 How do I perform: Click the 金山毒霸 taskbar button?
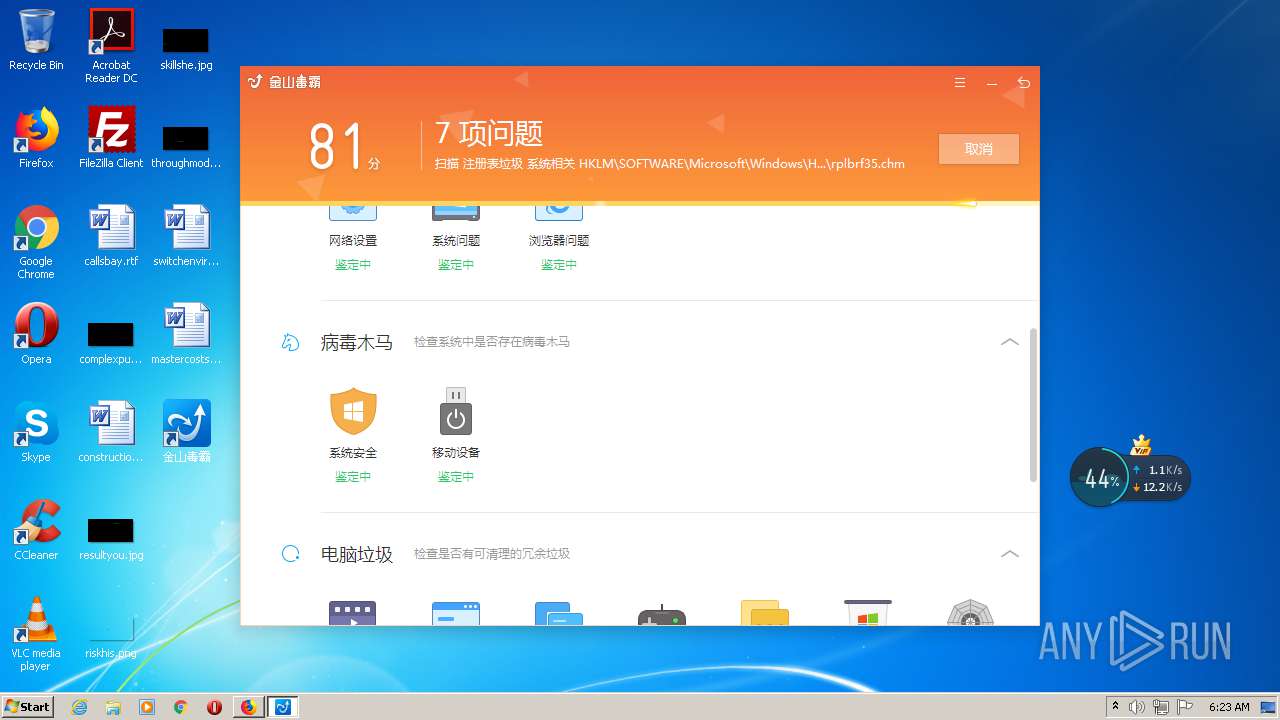click(283, 707)
